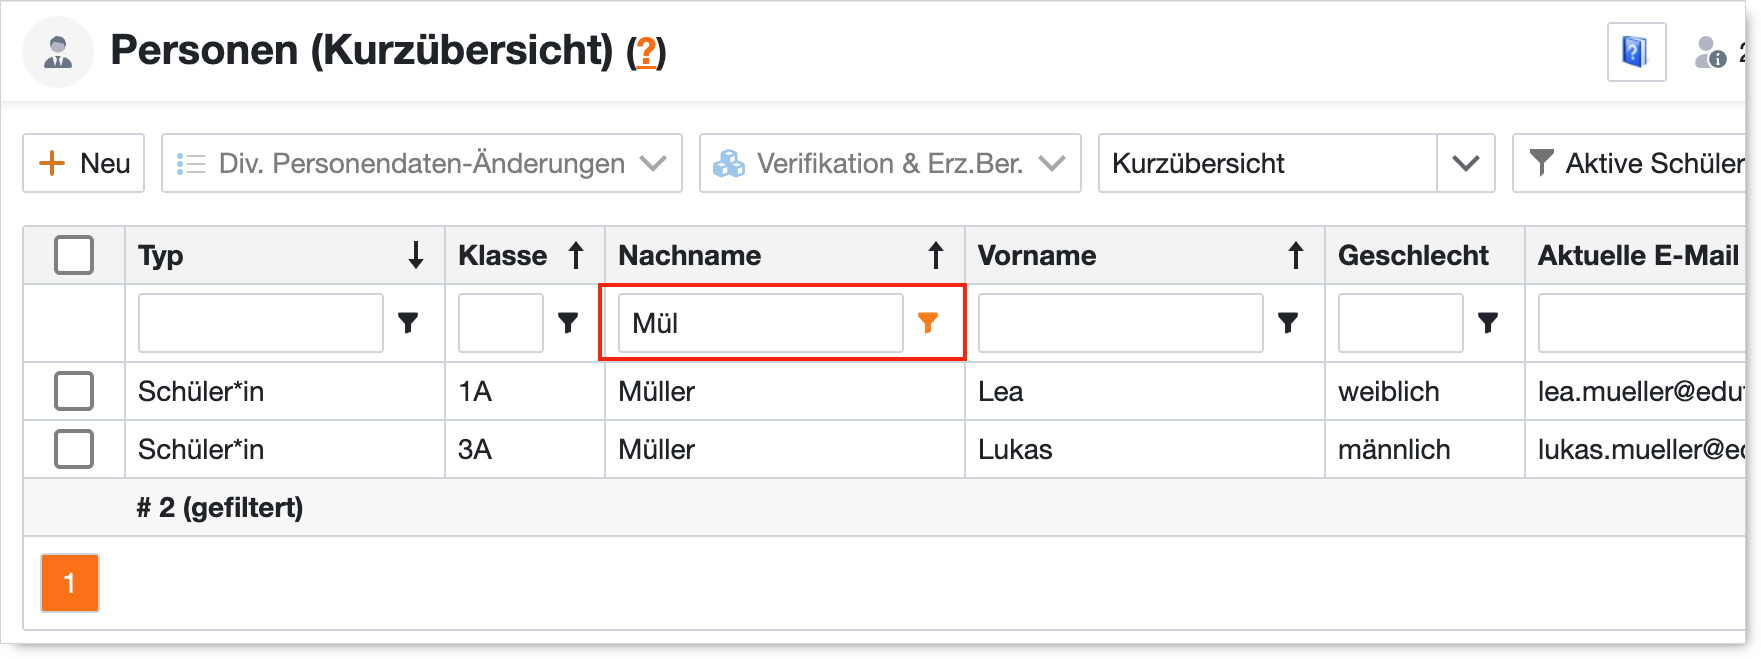Screen dimensions: 1761x659
Task: Check the box for Lukas Müller's row
Action: click(x=74, y=449)
